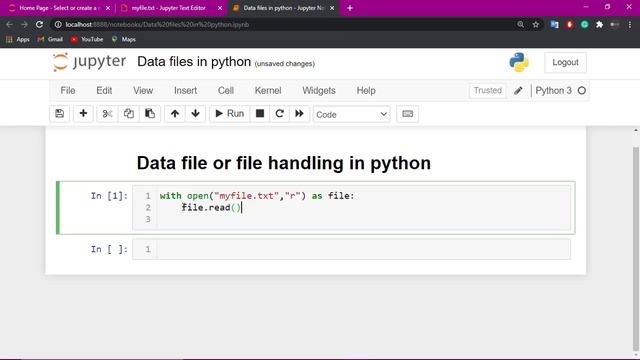
Task: Select the Data files in python tab
Action: [x=283, y=8]
